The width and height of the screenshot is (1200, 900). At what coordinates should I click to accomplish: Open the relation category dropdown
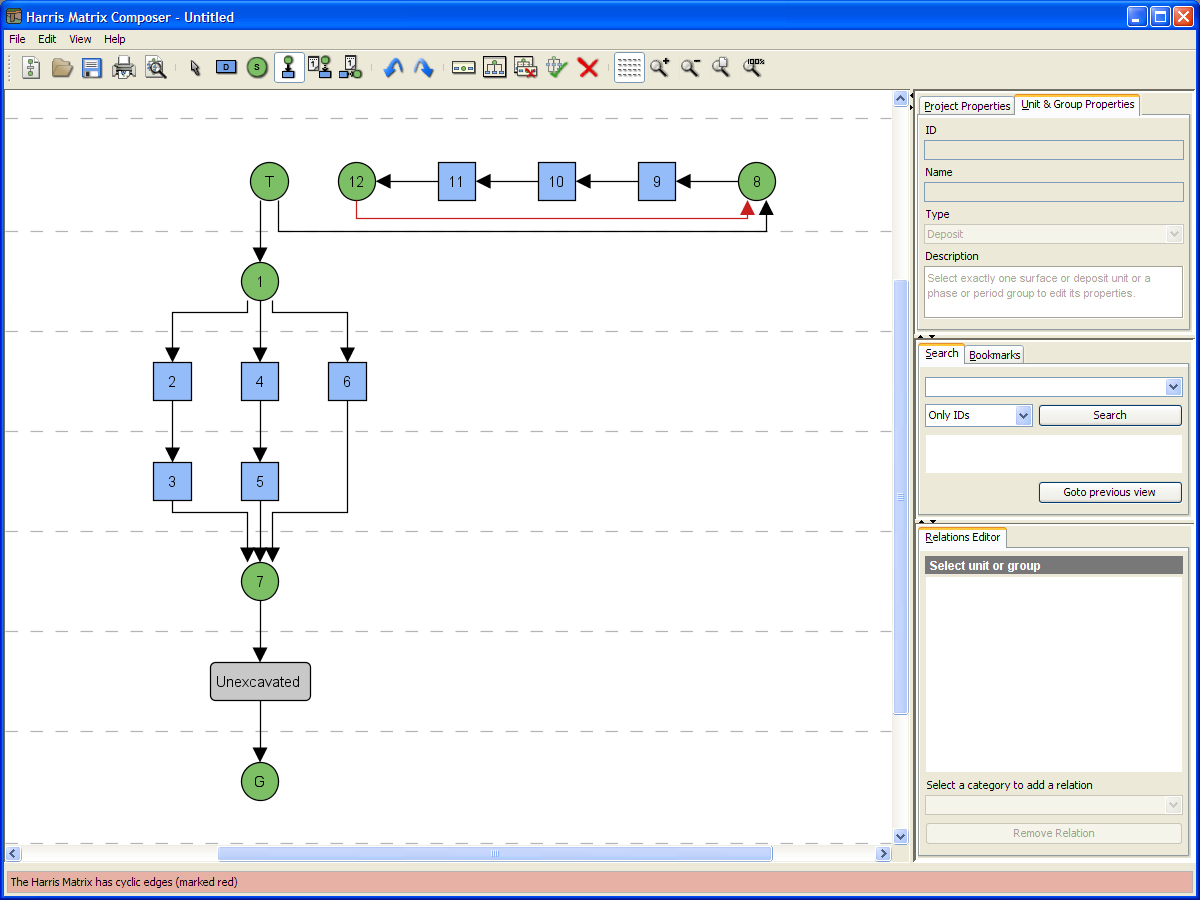click(x=1053, y=805)
